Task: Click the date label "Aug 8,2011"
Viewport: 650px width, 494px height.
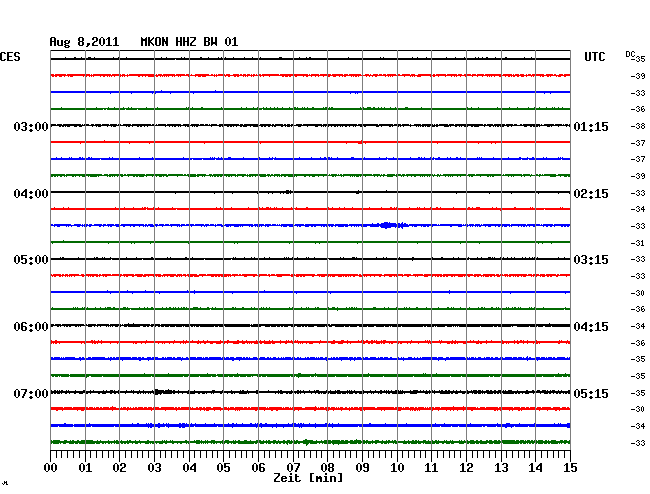Action: click(x=84, y=42)
